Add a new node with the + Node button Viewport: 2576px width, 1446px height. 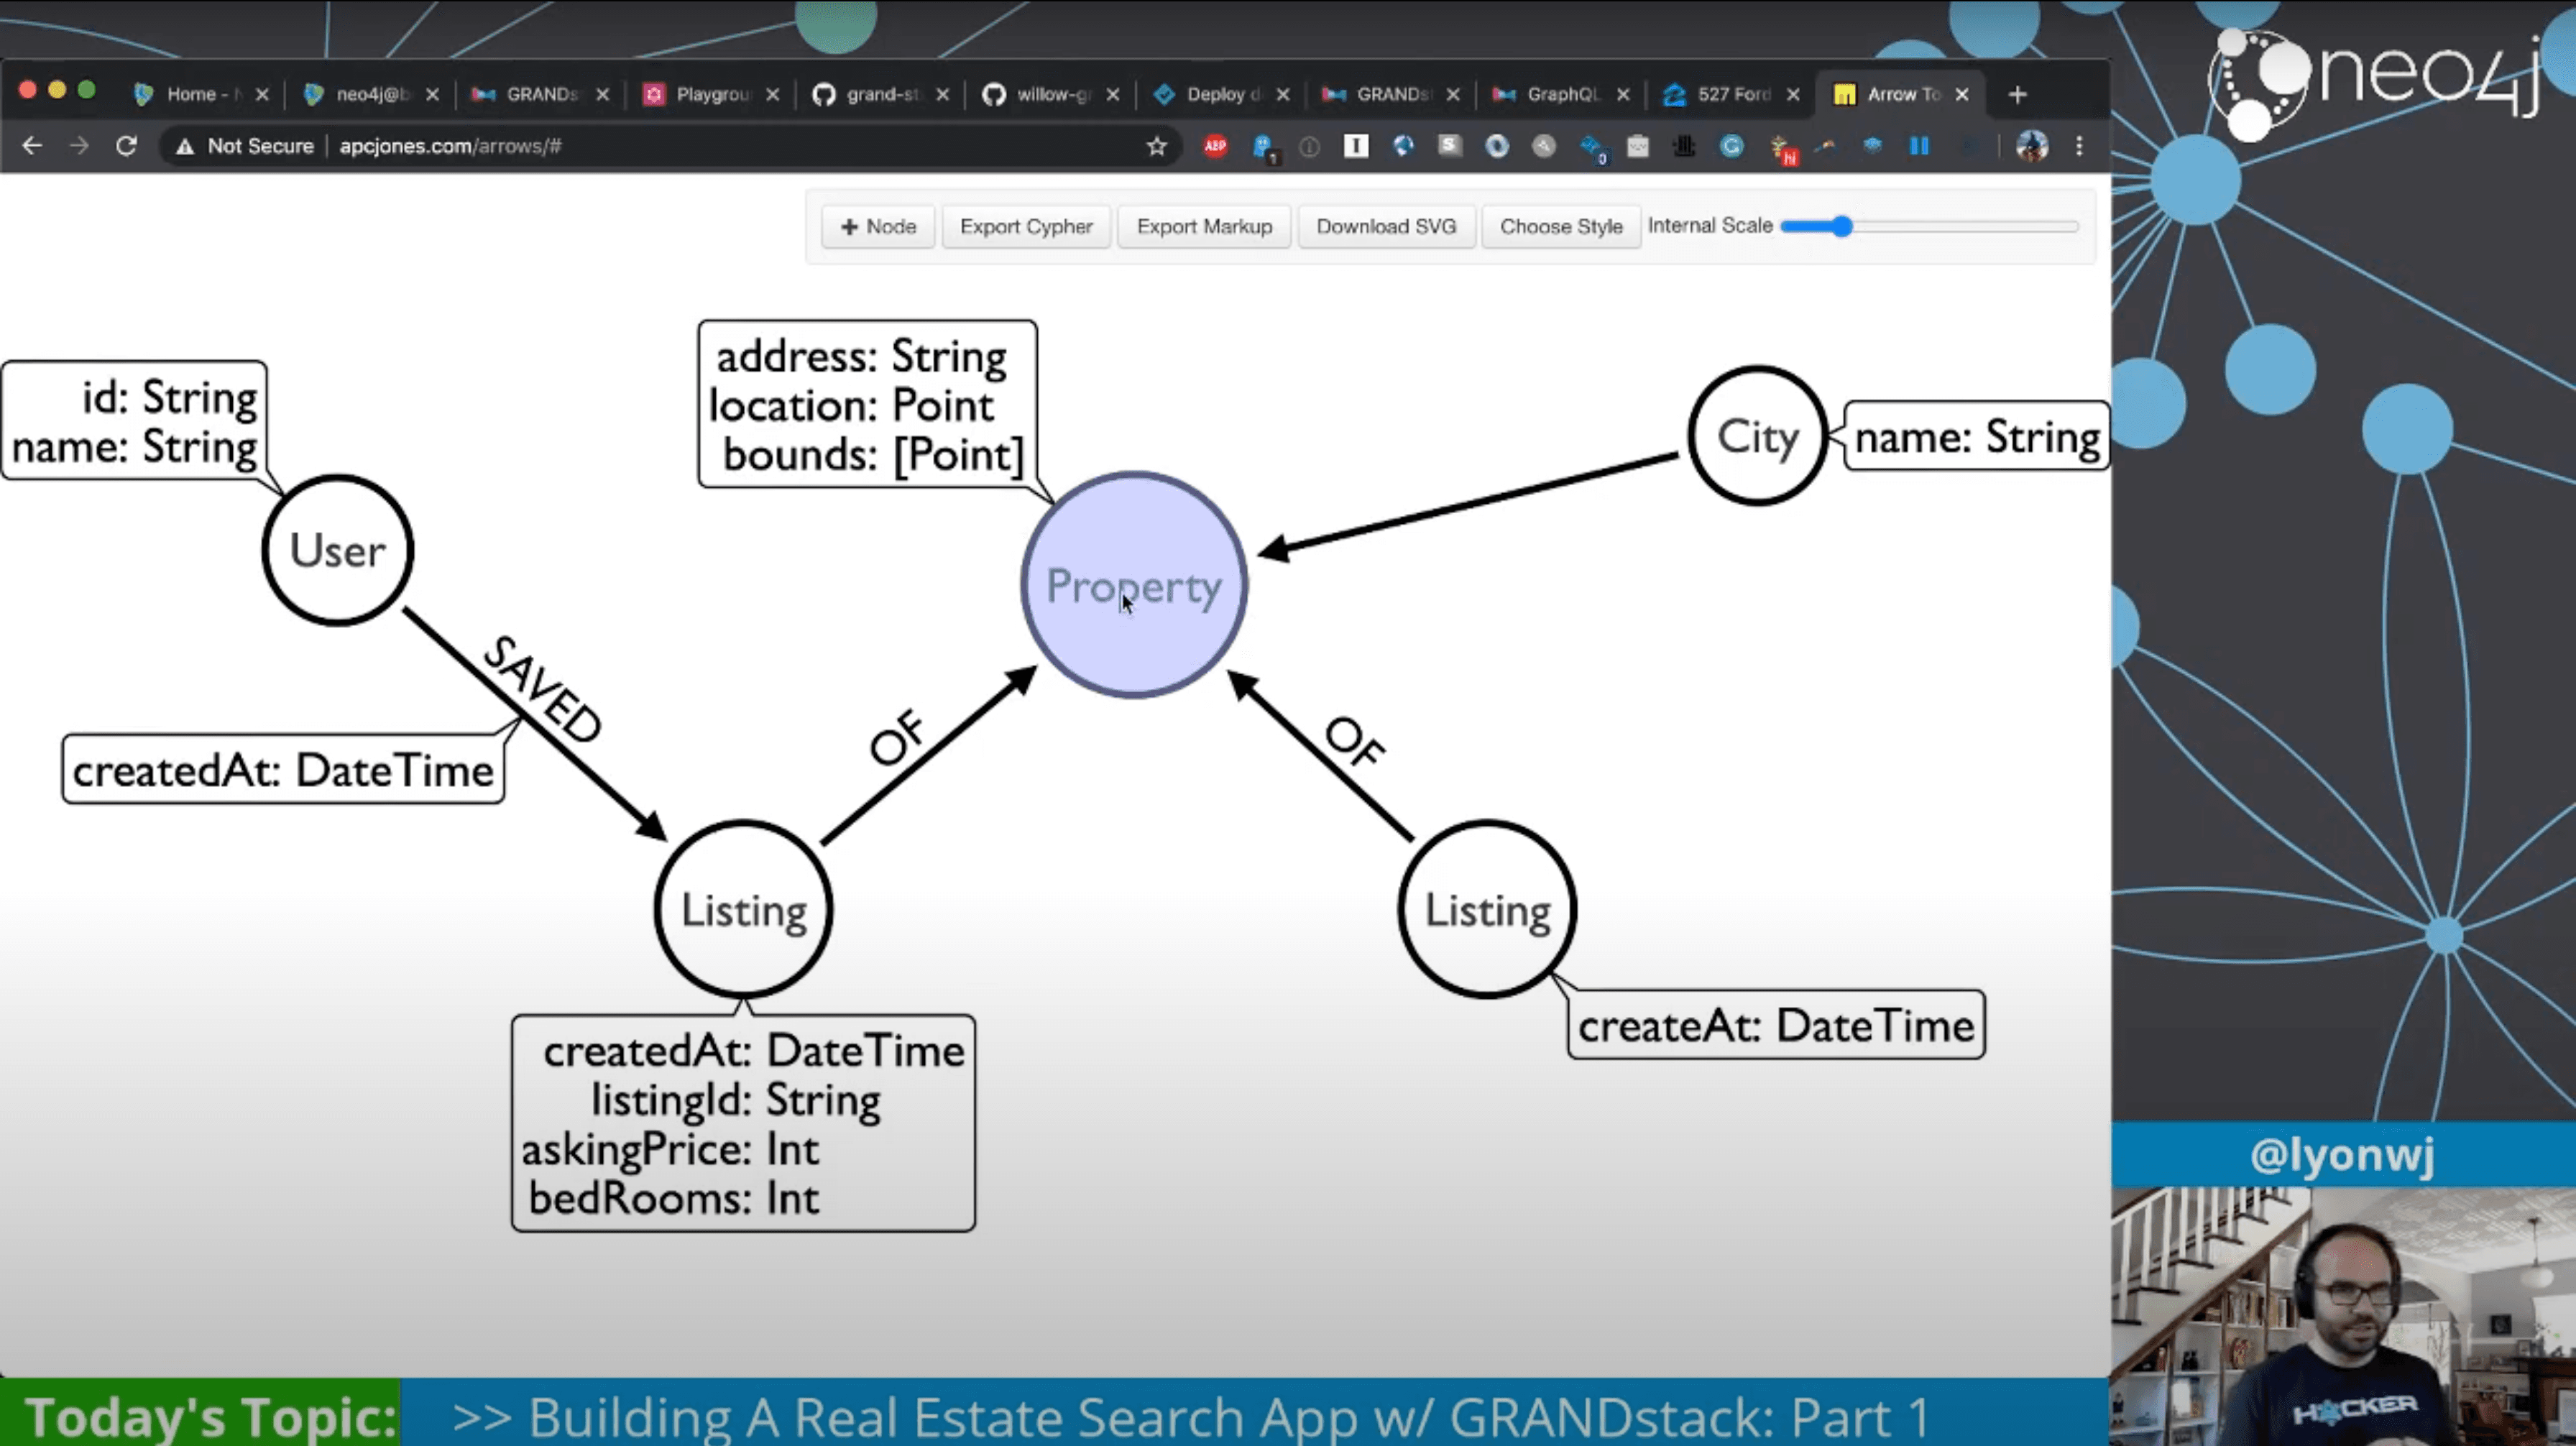click(878, 227)
